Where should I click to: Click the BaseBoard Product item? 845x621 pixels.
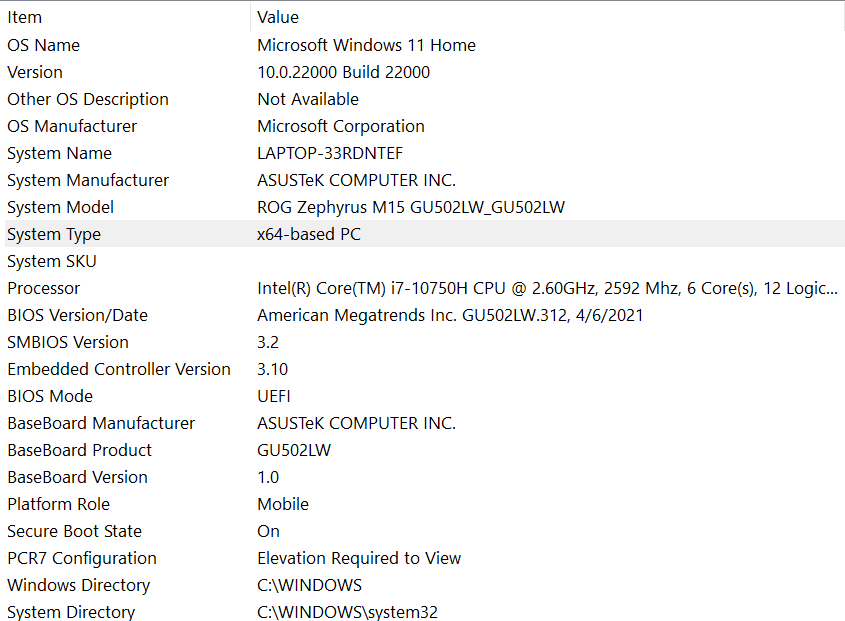tap(80, 450)
